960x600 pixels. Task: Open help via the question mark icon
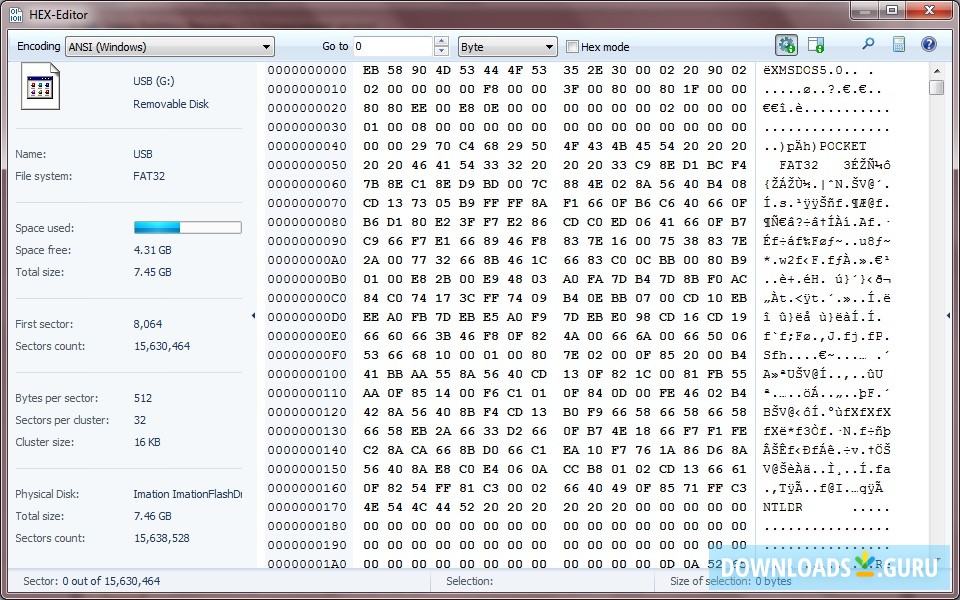(x=930, y=44)
